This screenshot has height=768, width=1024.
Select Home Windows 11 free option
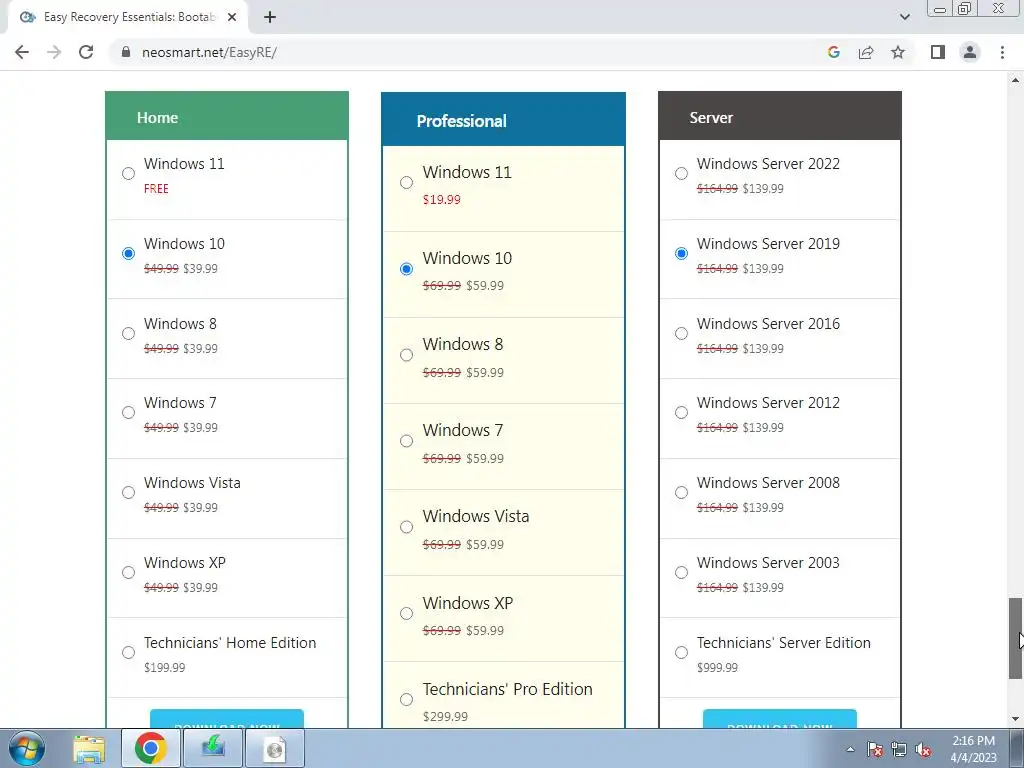pos(128,173)
